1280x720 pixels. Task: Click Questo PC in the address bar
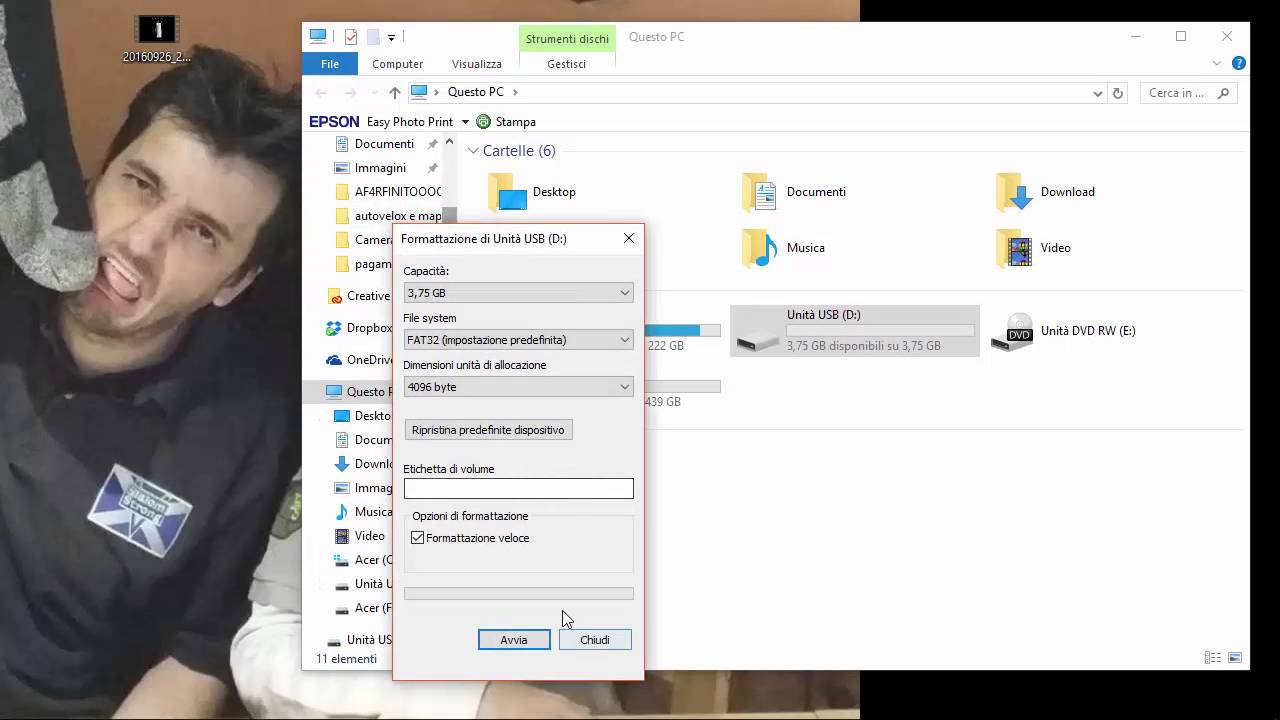pos(476,92)
